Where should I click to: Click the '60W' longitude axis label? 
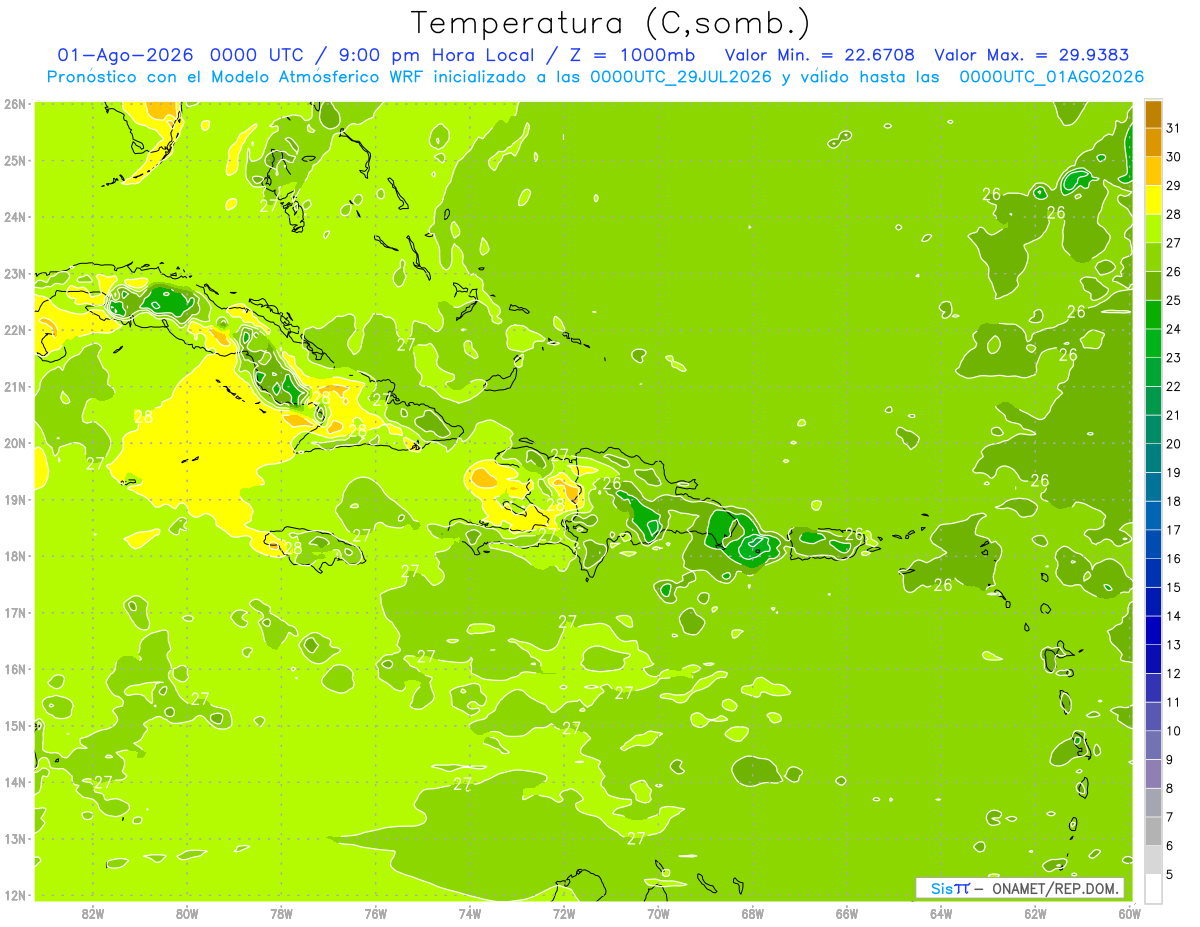[x=1129, y=912]
